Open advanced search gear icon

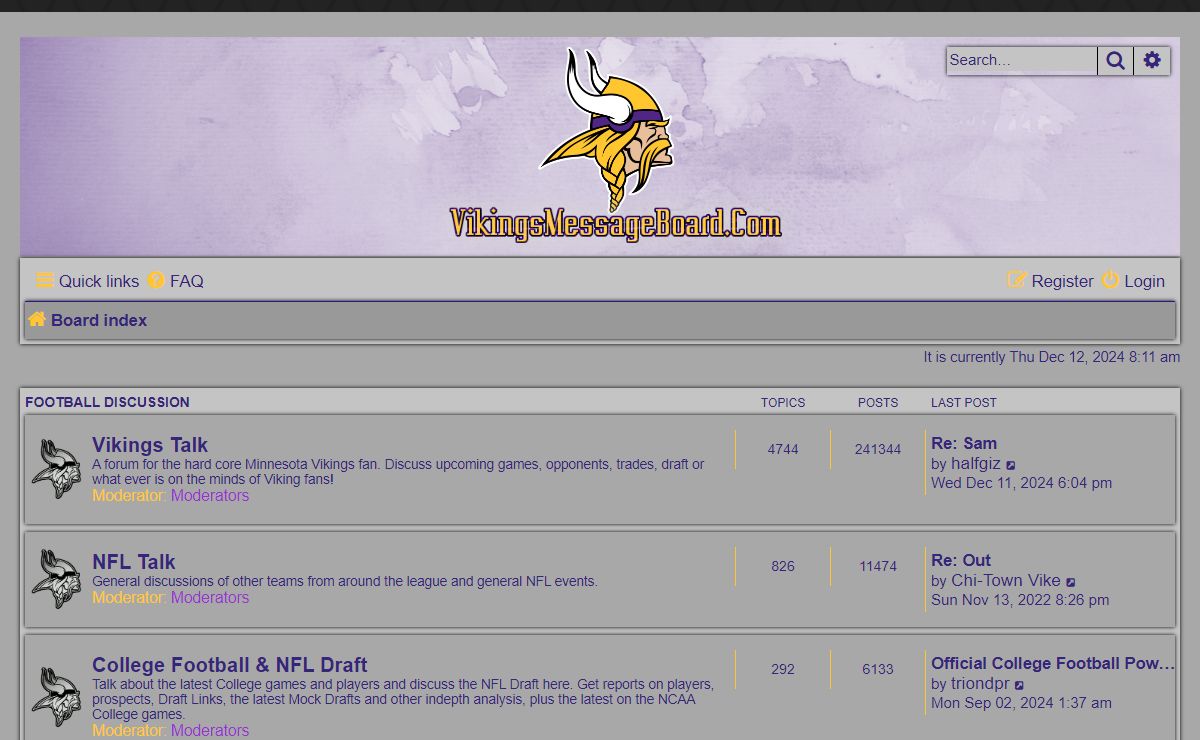1152,61
